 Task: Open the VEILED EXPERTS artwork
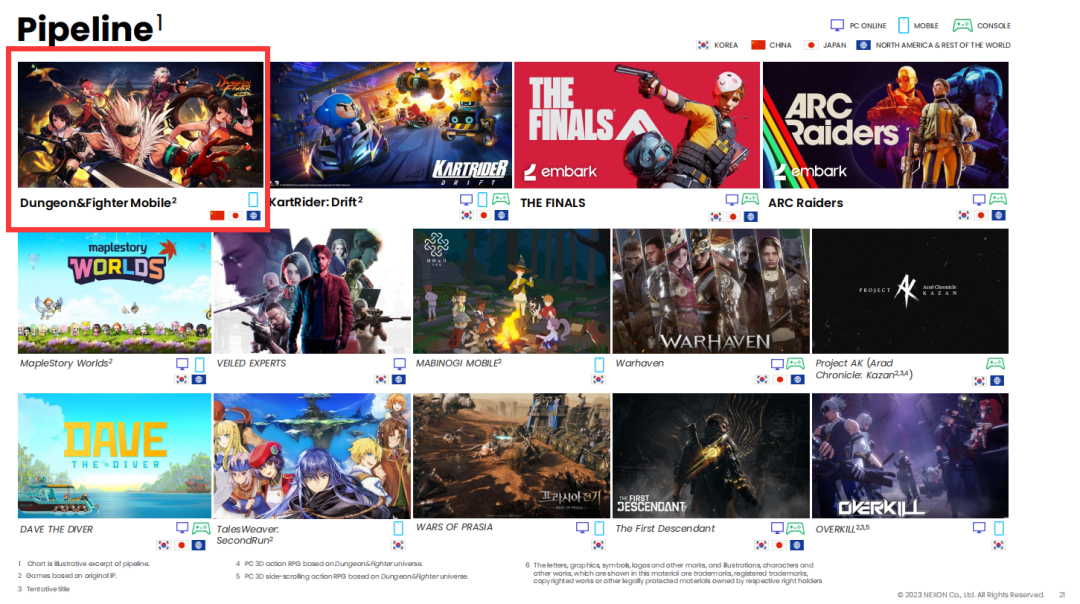312,291
